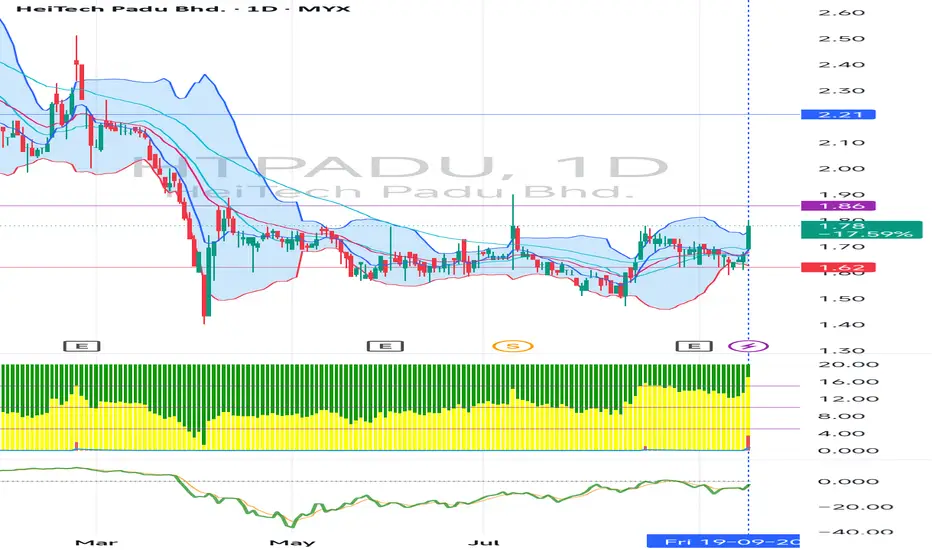
Task: Click the -20.00 oscillator scale value
Action: click(855, 507)
